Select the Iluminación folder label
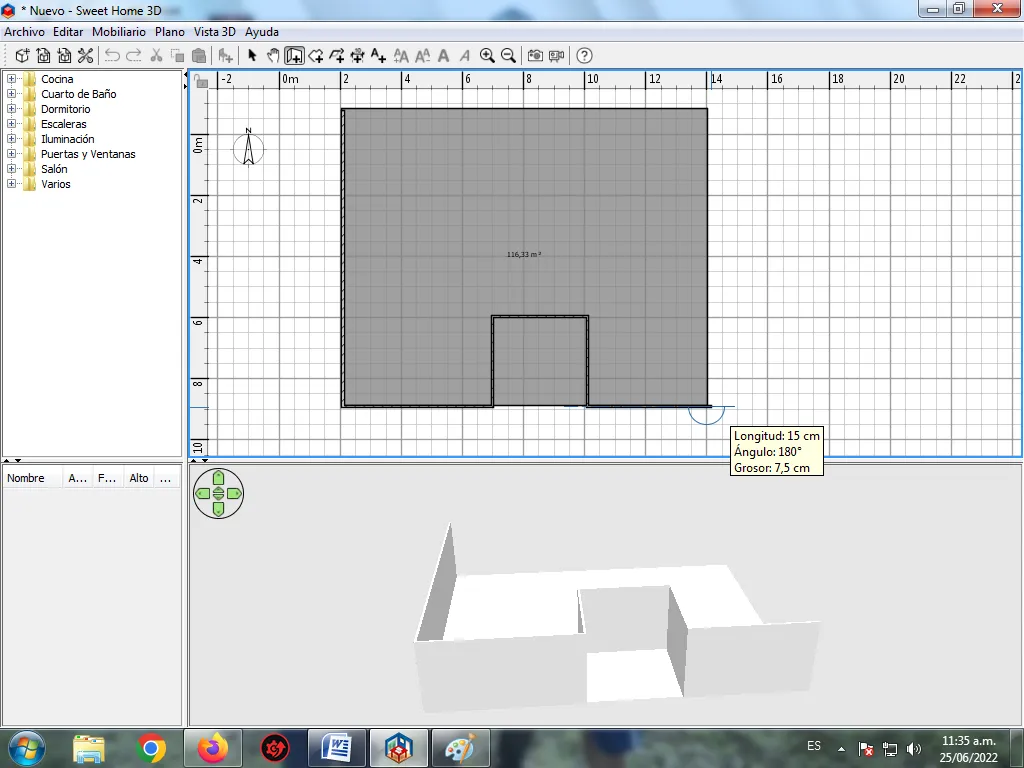Viewport: 1024px width, 768px height. coord(68,139)
